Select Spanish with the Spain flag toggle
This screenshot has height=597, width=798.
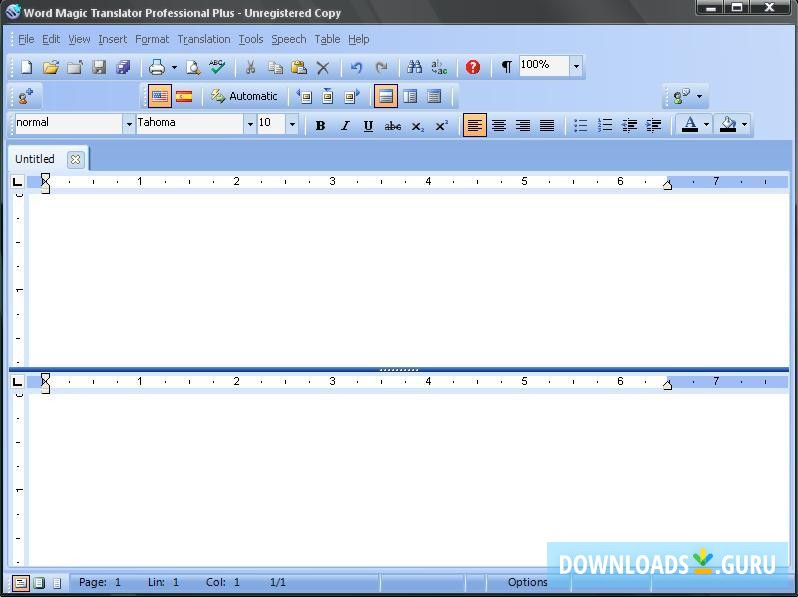pyautogui.click(x=184, y=96)
